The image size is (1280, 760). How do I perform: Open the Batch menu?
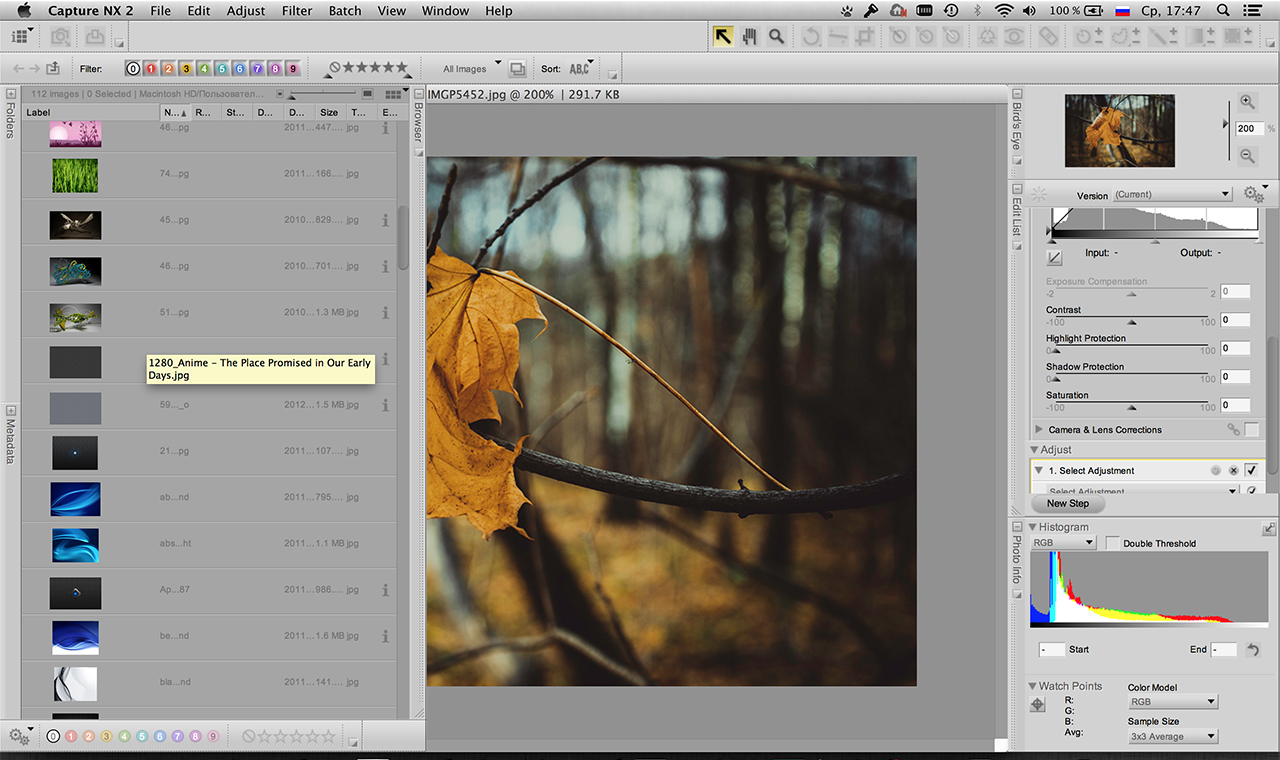pyautogui.click(x=345, y=11)
